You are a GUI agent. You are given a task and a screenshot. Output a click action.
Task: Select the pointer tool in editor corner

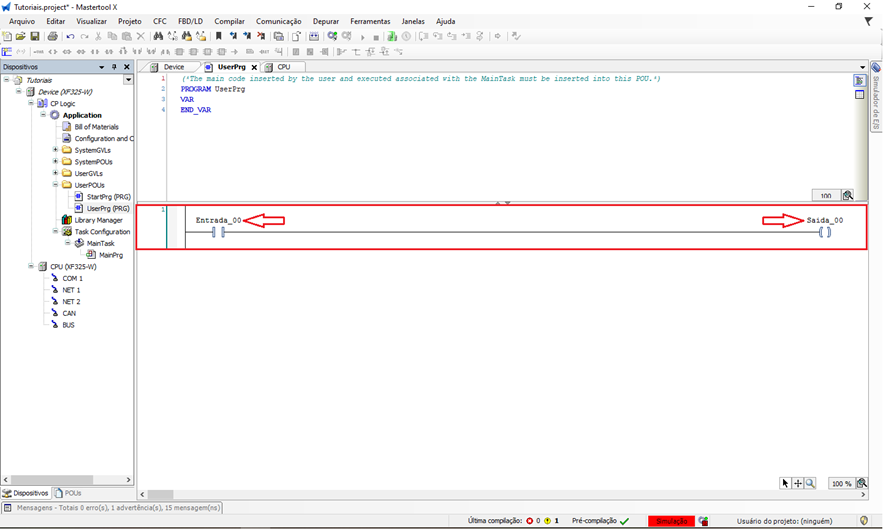(785, 483)
